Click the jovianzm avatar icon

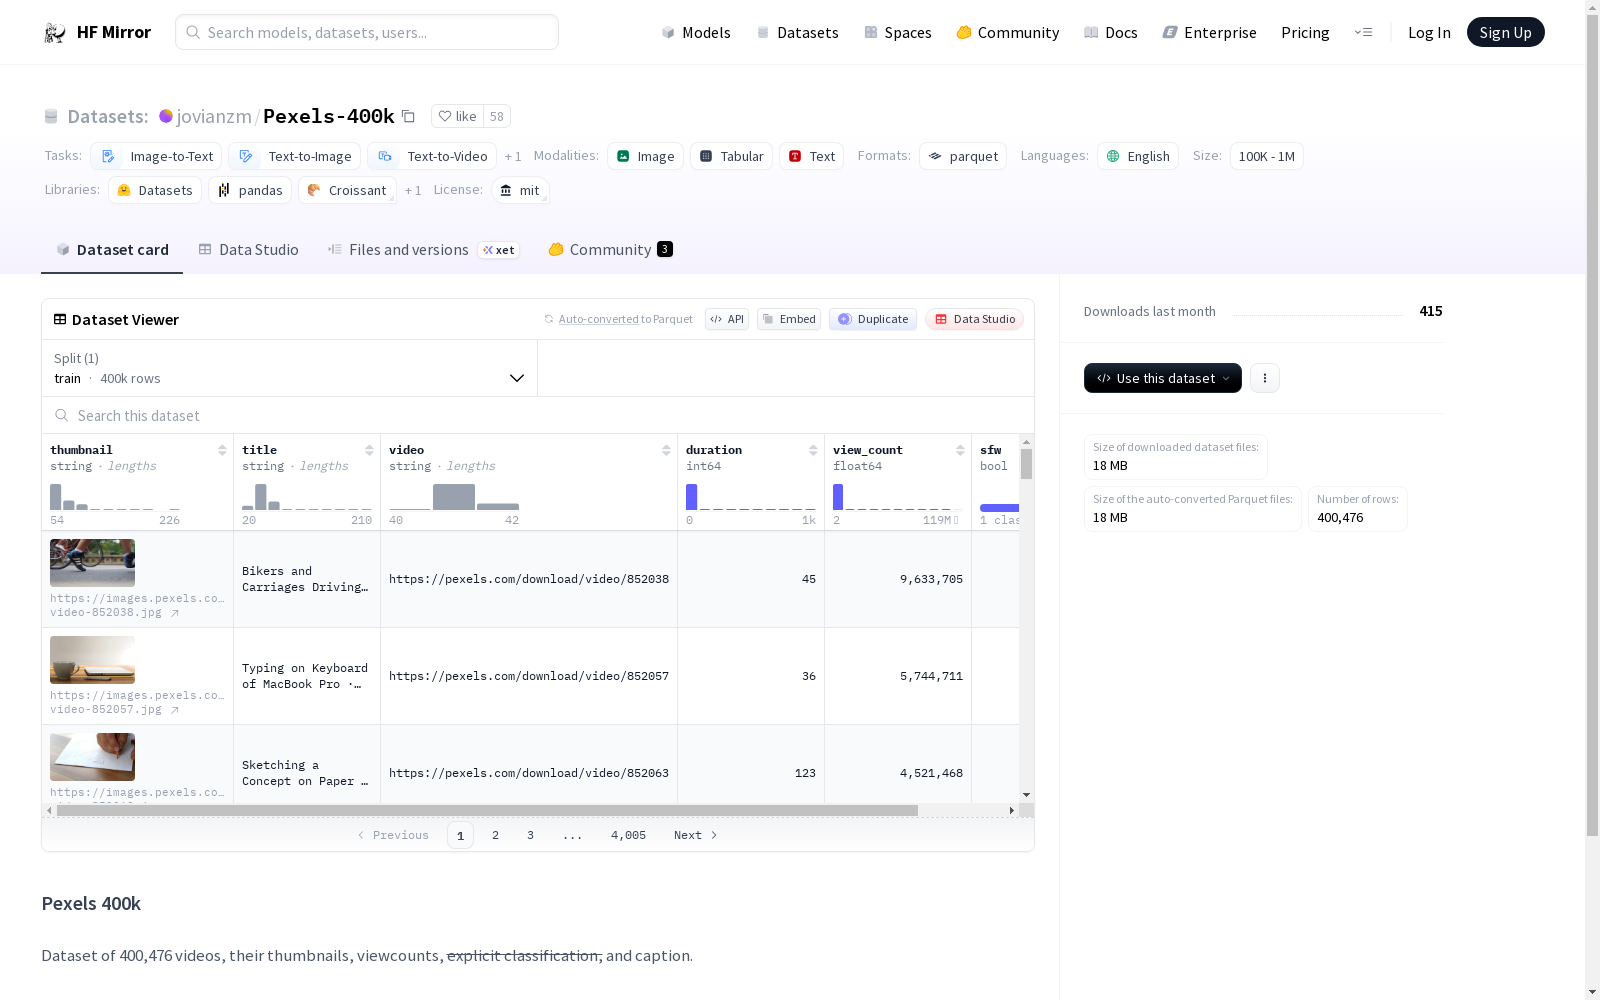(x=166, y=116)
